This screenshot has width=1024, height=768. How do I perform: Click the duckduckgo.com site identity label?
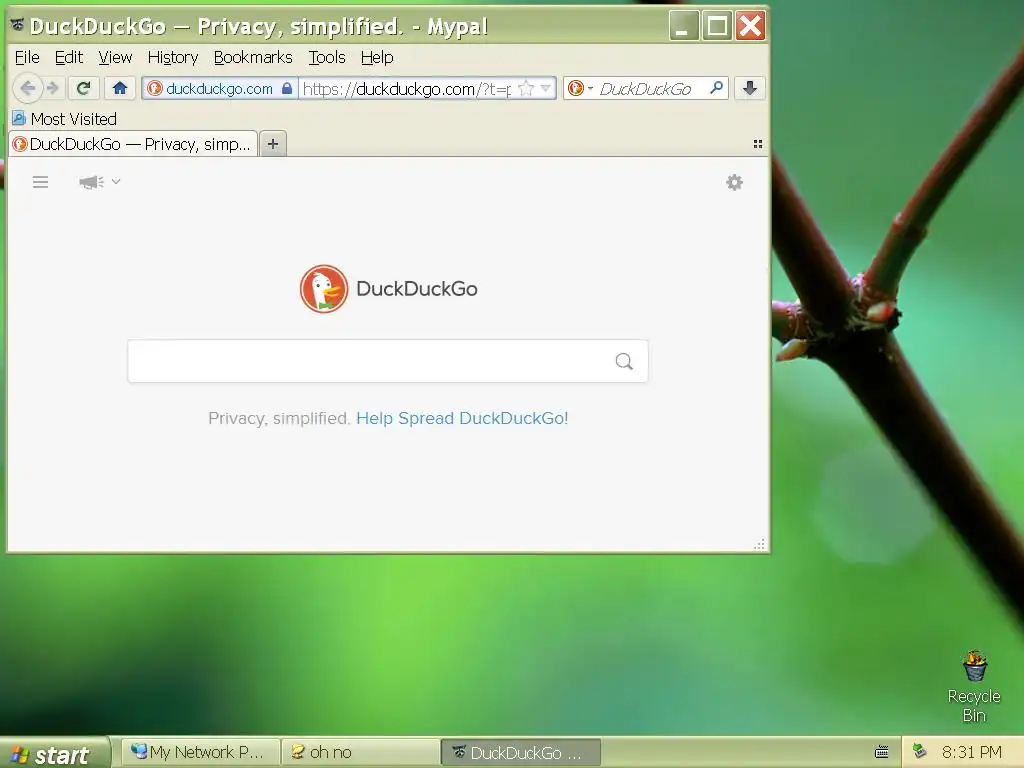[x=219, y=89]
